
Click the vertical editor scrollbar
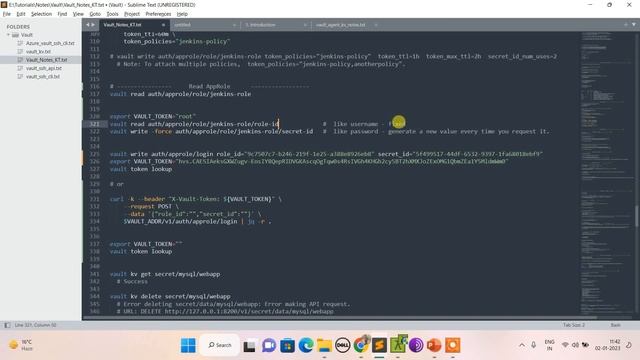[x=636, y=216]
